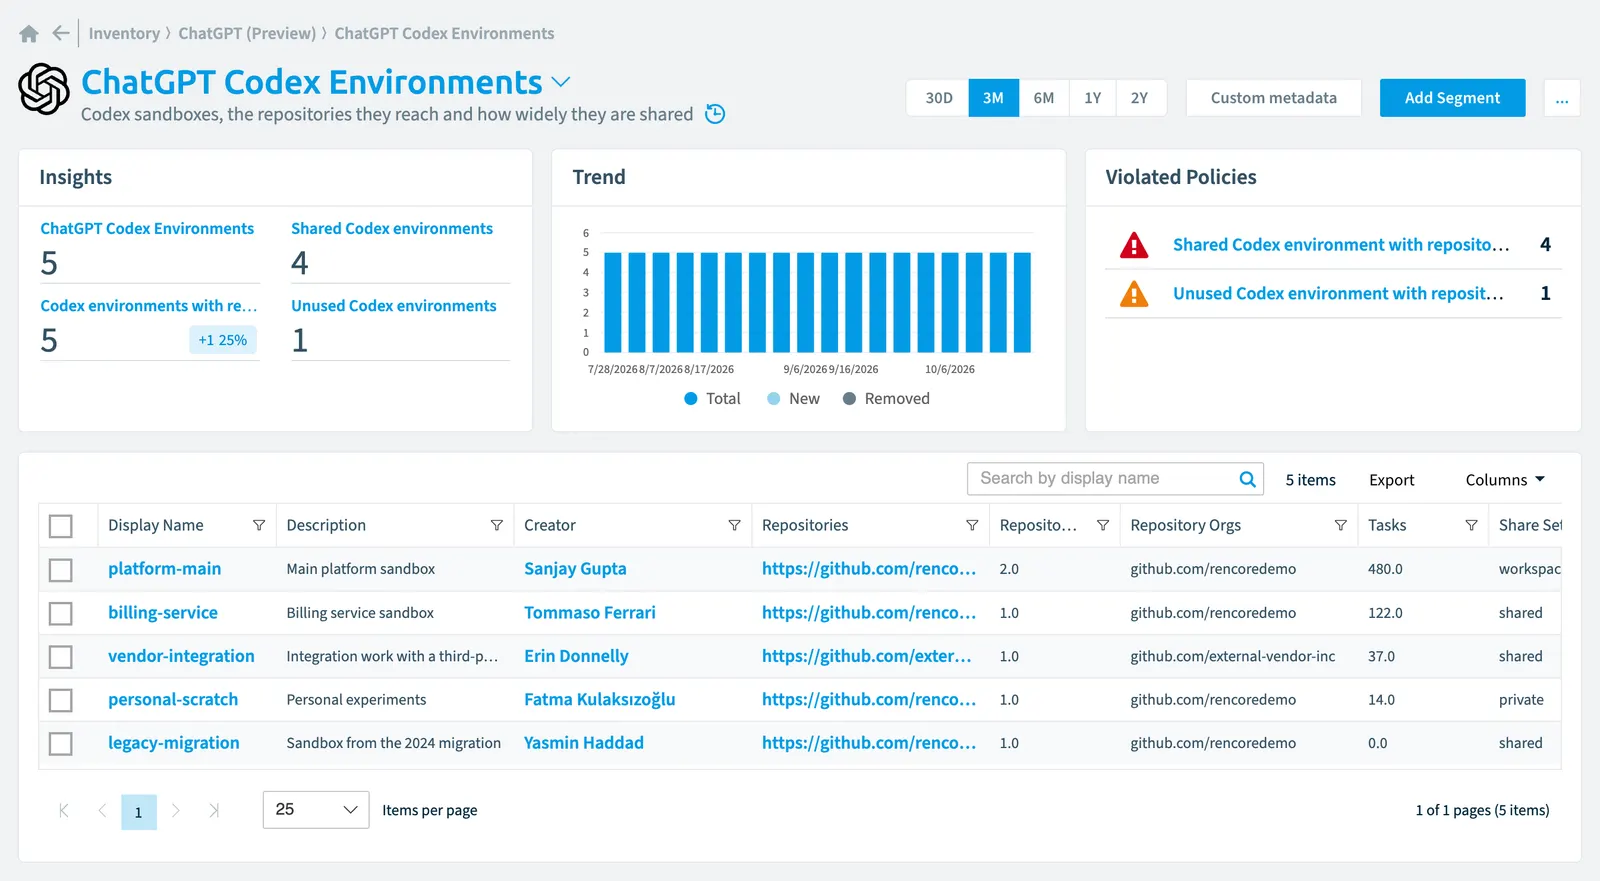Select the 30D time range tab

tap(939, 98)
